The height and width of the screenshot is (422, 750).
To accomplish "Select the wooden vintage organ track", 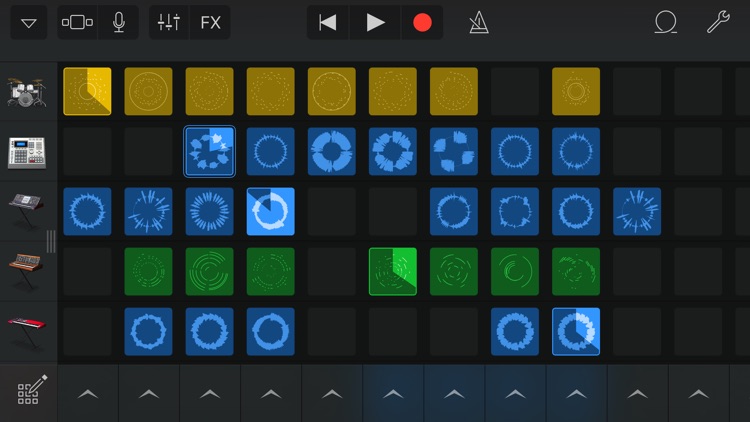I will click(x=26, y=271).
